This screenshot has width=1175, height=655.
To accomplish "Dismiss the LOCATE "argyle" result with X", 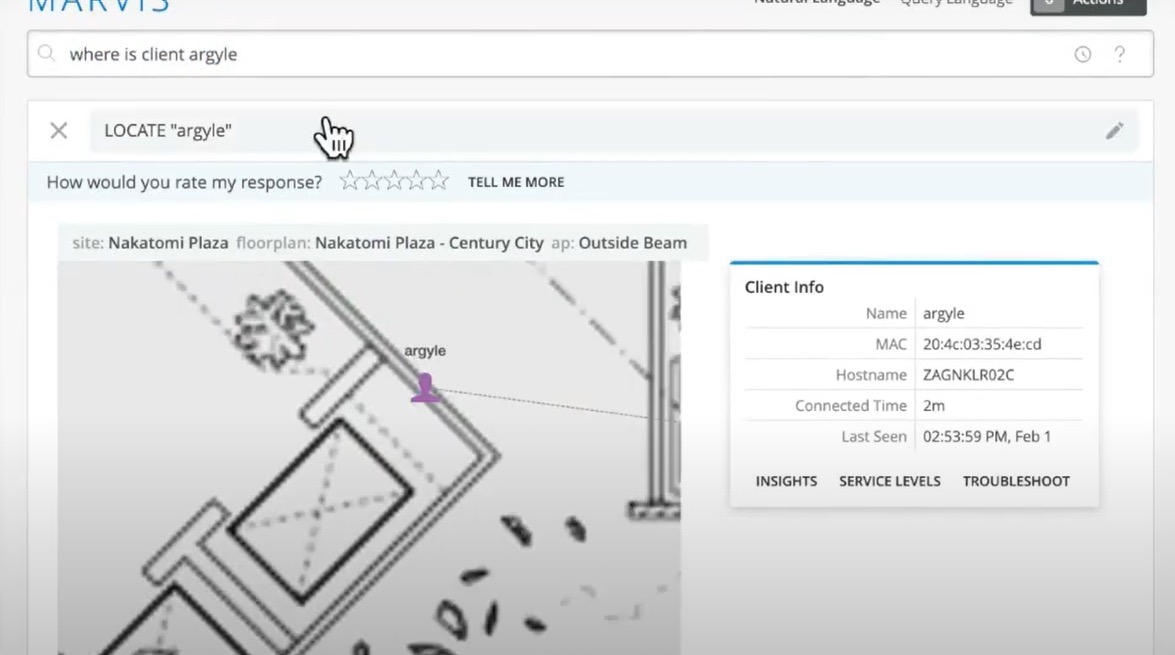I will point(59,131).
